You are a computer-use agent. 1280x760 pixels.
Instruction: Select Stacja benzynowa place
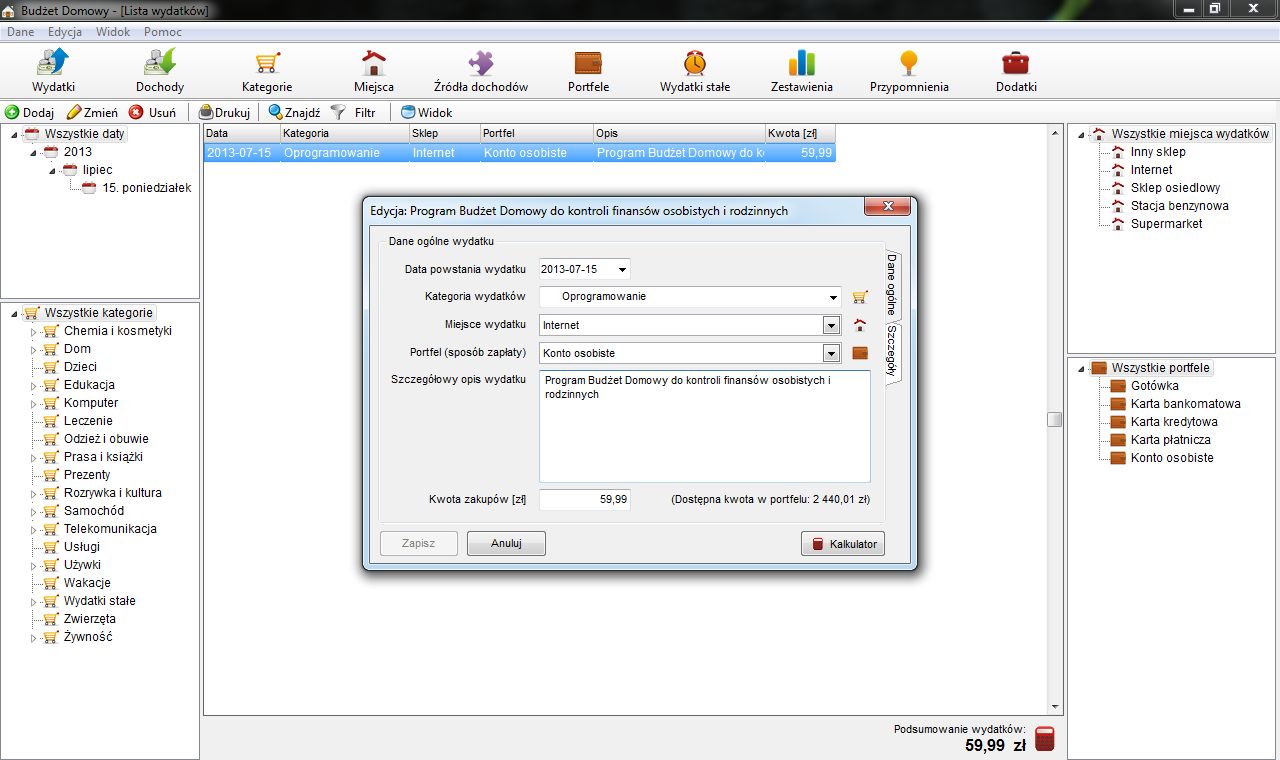(1179, 206)
